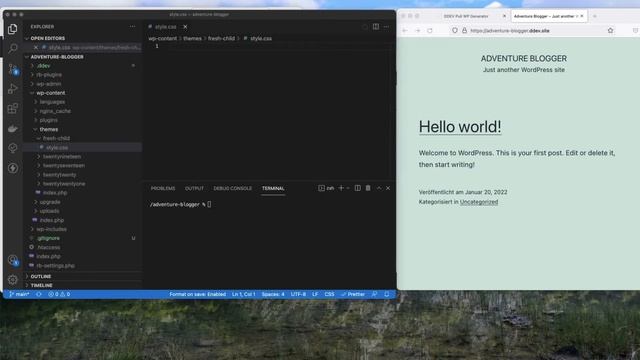Image resolution: width=640 pixels, height=360 pixels.
Task: Expand the .ddev folder
Action: tap(43, 66)
